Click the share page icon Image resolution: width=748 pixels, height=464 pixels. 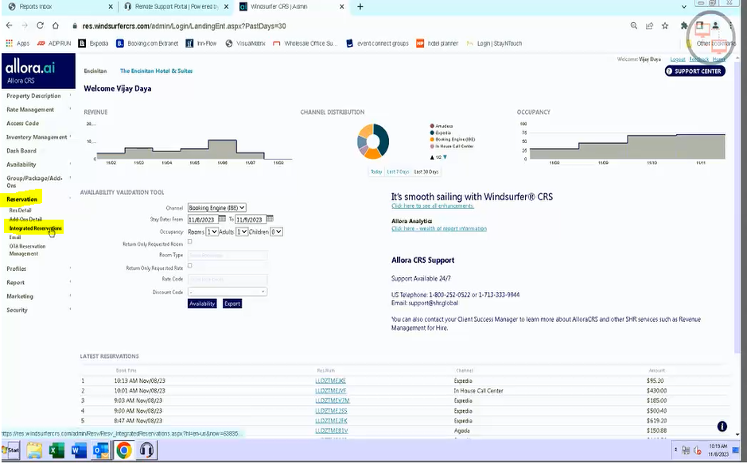coord(649,26)
